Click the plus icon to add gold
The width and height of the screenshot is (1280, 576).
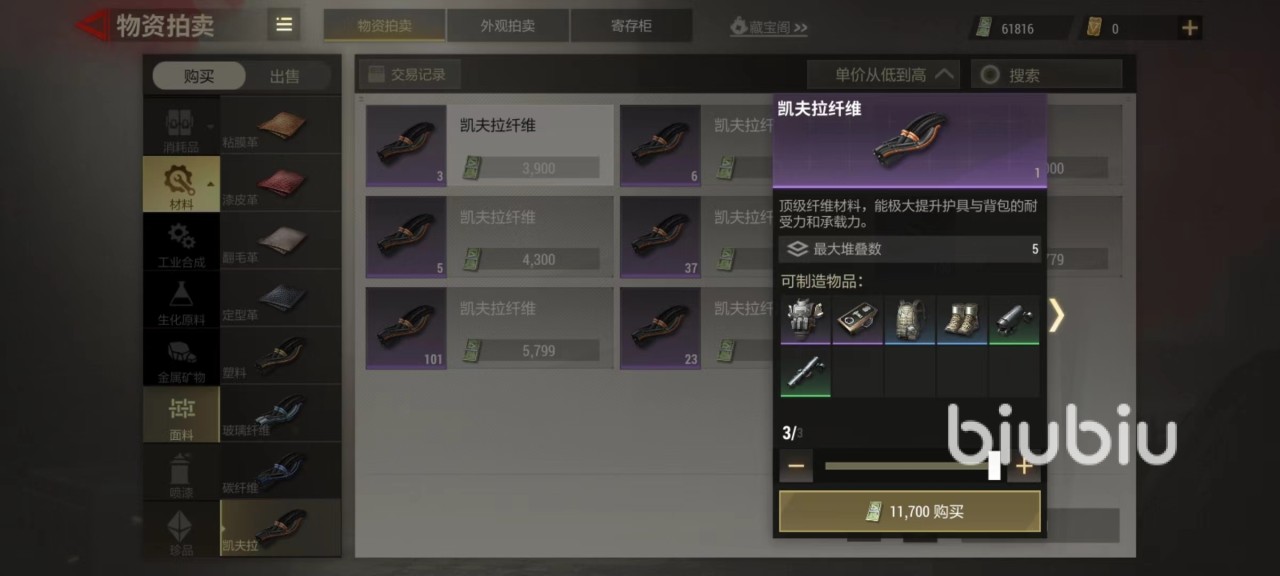[1190, 28]
